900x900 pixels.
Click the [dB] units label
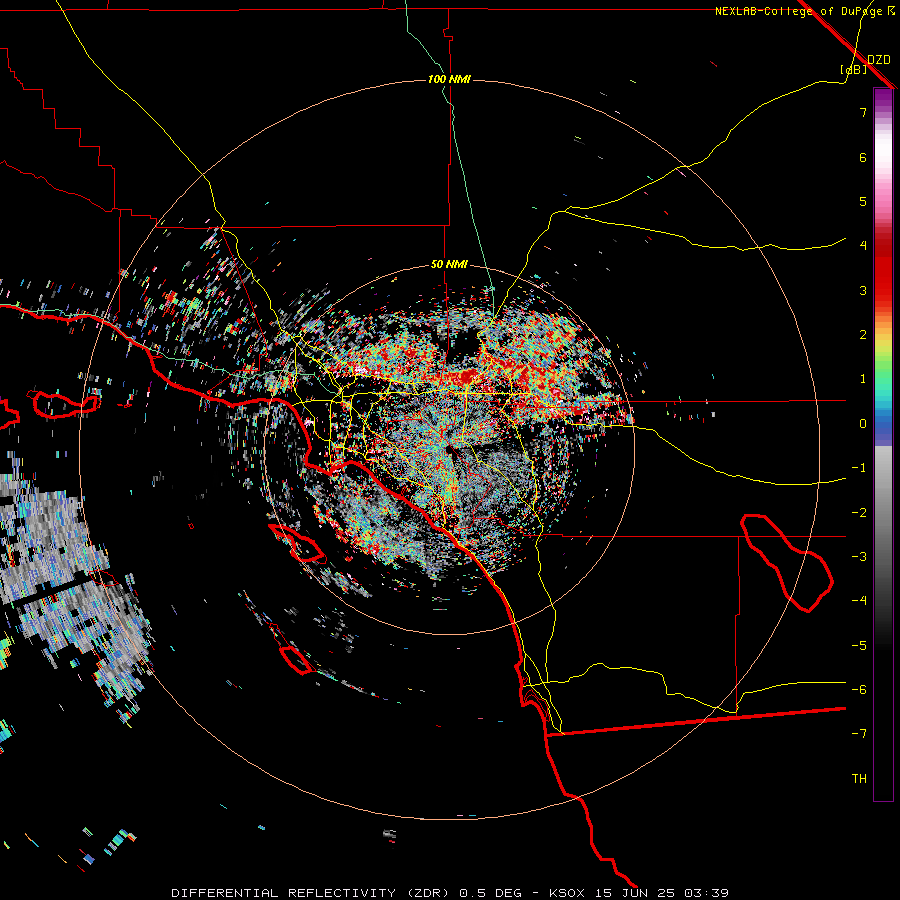[x=854, y=69]
